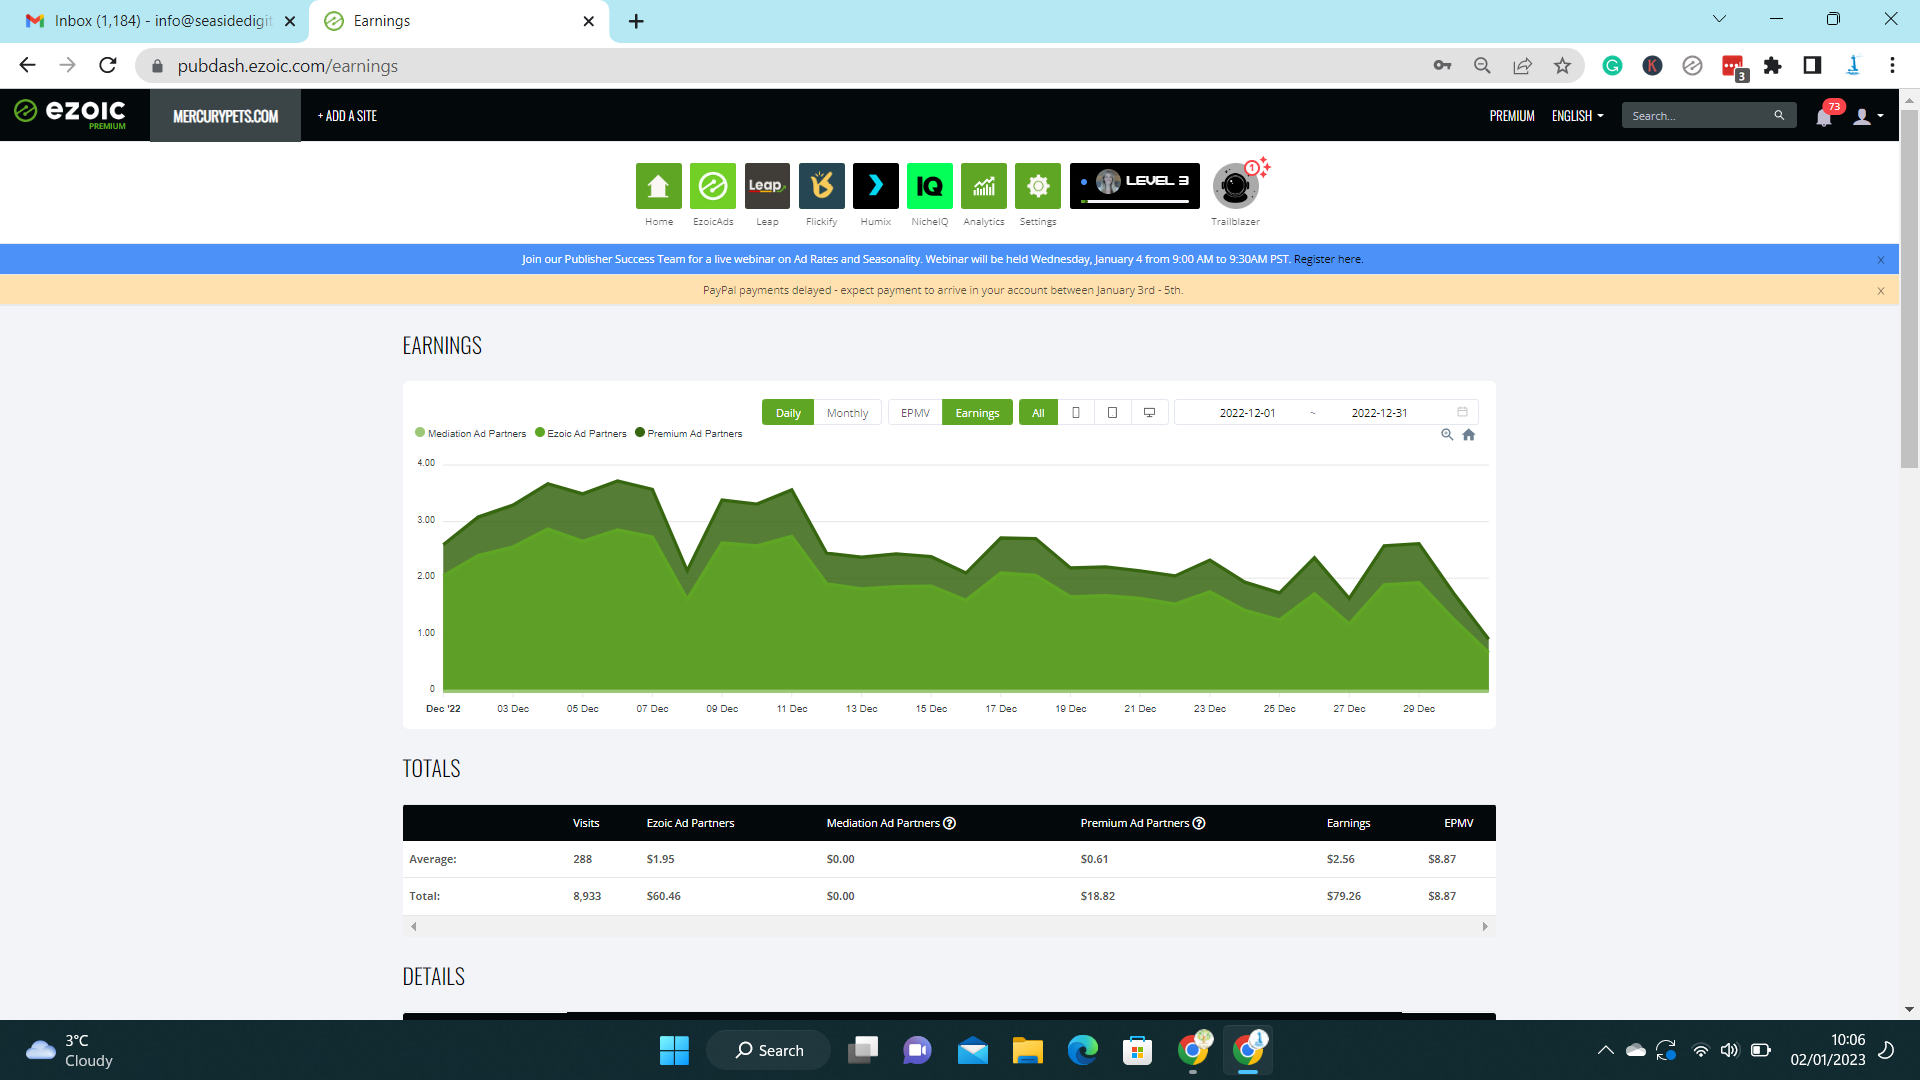The image size is (1920, 1080).
Task: Reset chart zoom with home icon
Action: point(1468,435)
